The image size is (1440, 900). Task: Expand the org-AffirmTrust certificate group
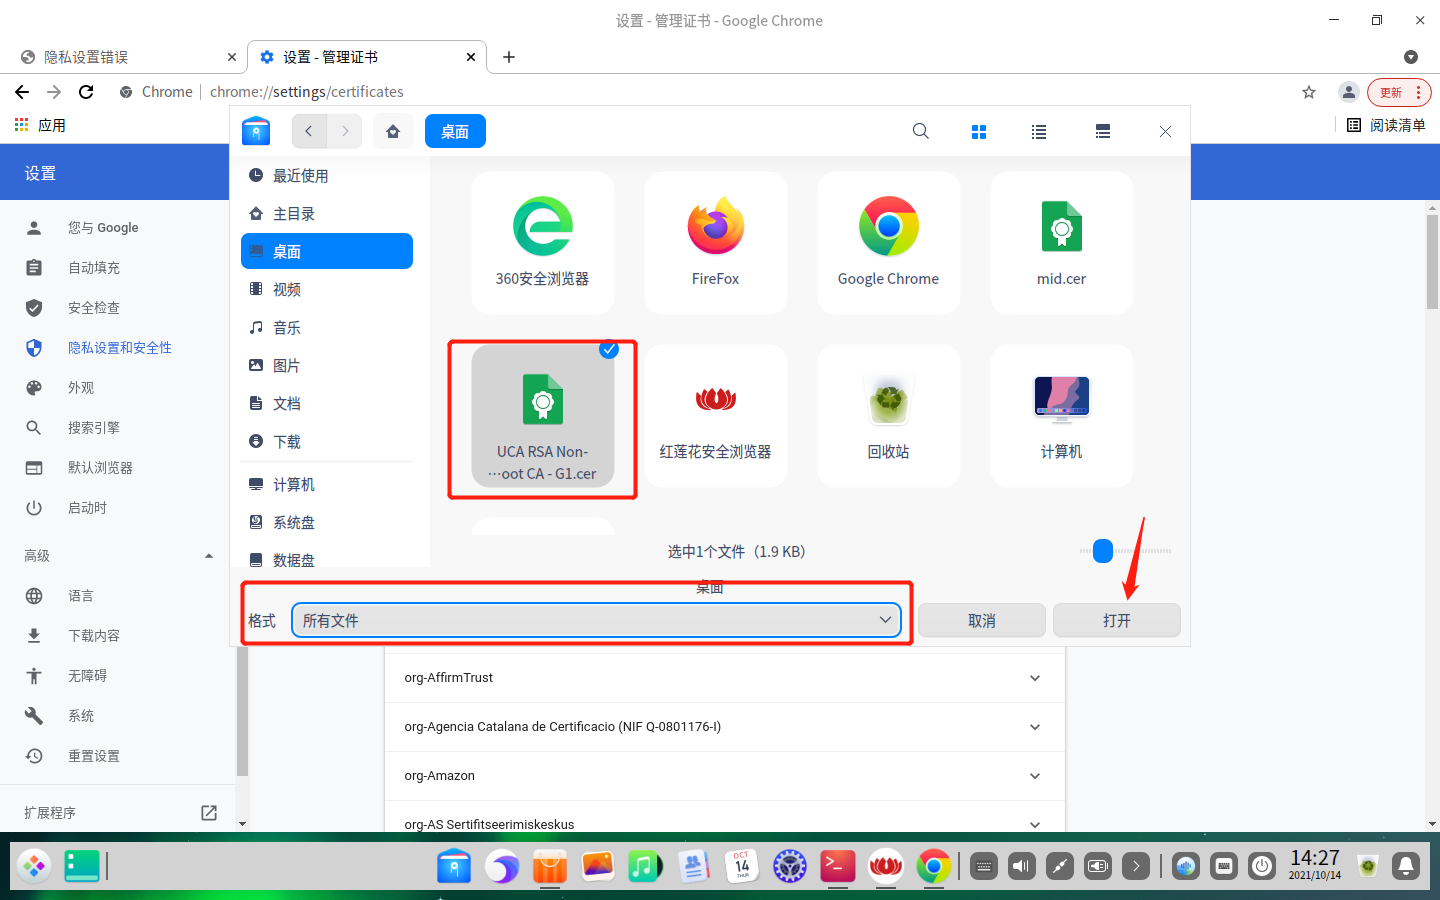(x=1035, y=678)
